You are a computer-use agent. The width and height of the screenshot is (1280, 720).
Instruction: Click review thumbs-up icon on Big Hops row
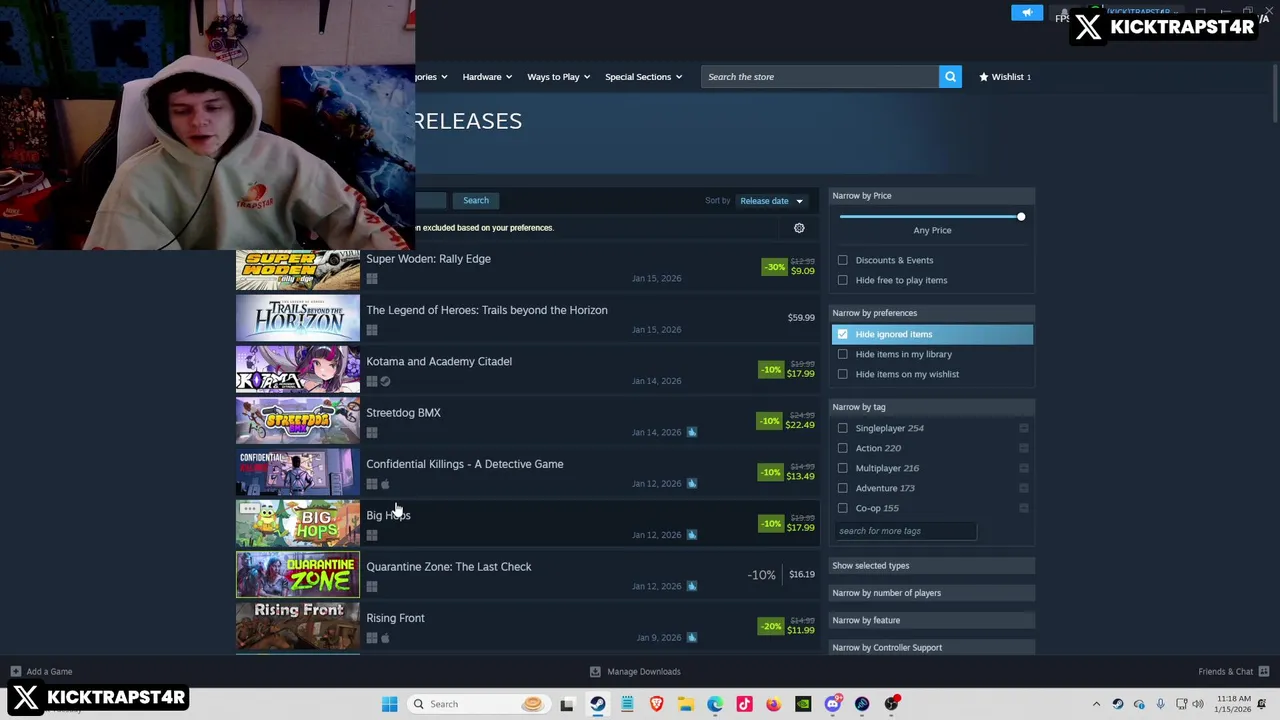pyautogui.click(x=692, y=535)
